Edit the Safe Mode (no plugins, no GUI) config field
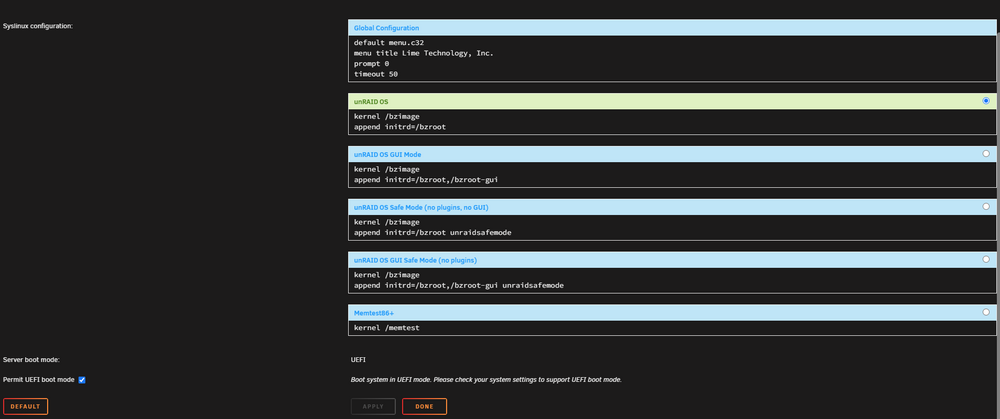Image resolution: width=1000 pixels, height=419 pixels. (x=672, y=228)
